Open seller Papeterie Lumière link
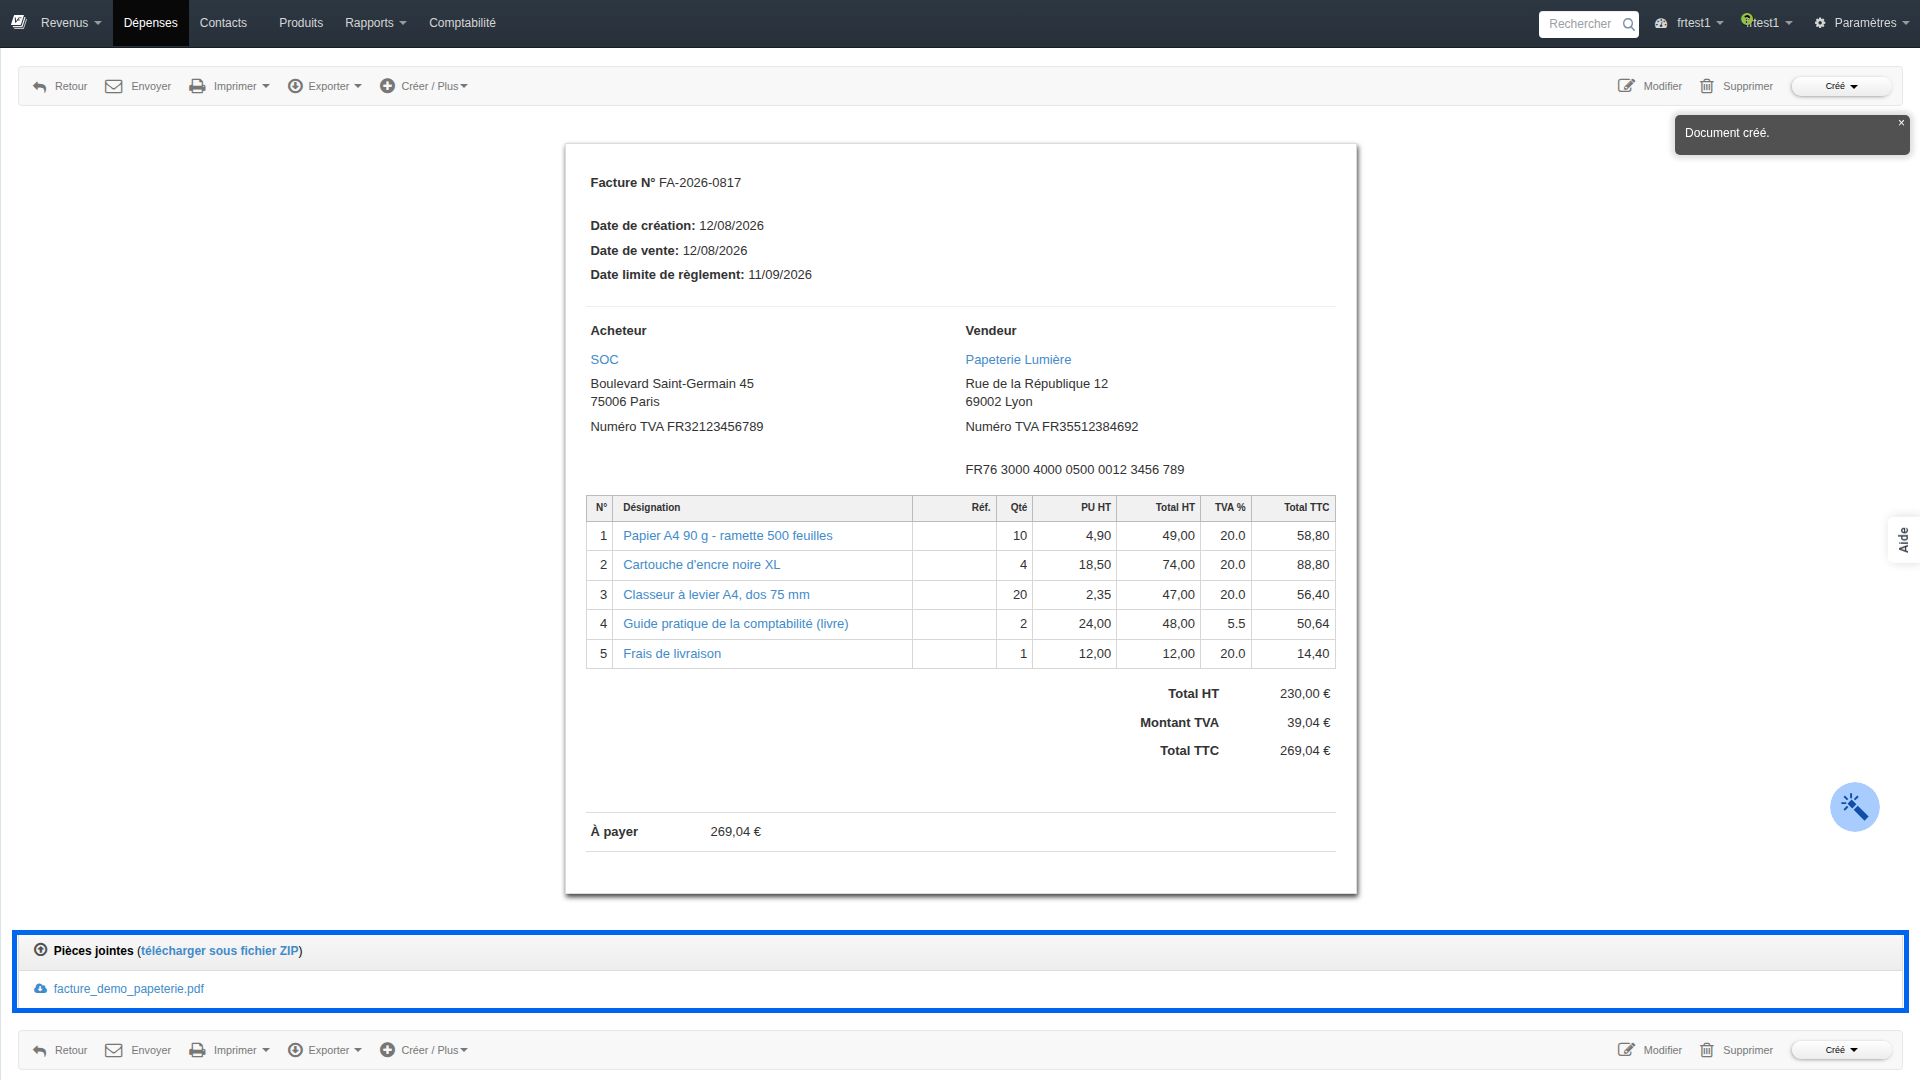The height and width of the screenshot is (1080, 1920). 1018,360
